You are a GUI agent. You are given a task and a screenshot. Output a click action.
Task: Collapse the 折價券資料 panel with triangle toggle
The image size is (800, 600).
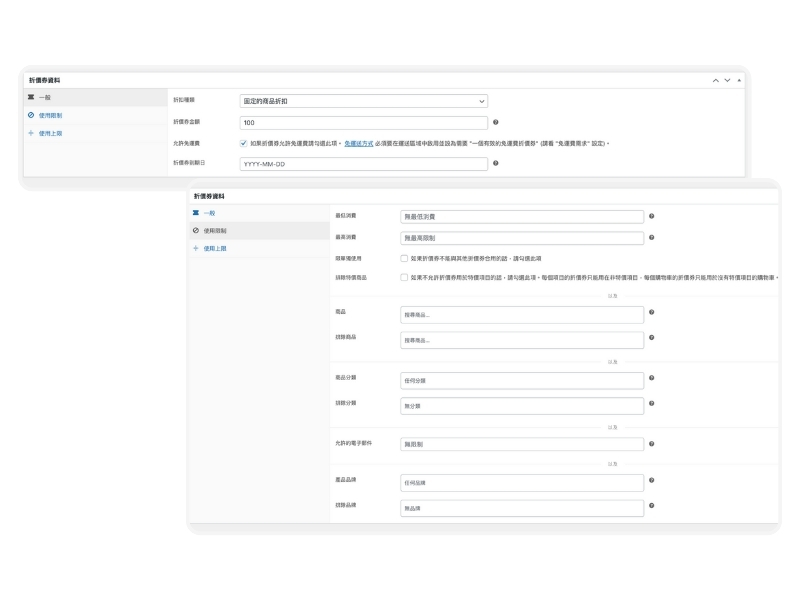(739, 79)
